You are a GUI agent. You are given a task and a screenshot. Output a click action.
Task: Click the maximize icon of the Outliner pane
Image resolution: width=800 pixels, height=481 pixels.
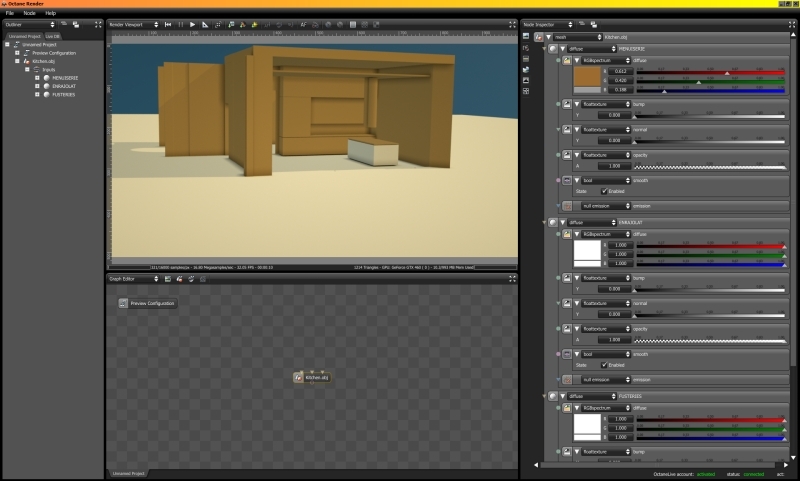[98, 24]
